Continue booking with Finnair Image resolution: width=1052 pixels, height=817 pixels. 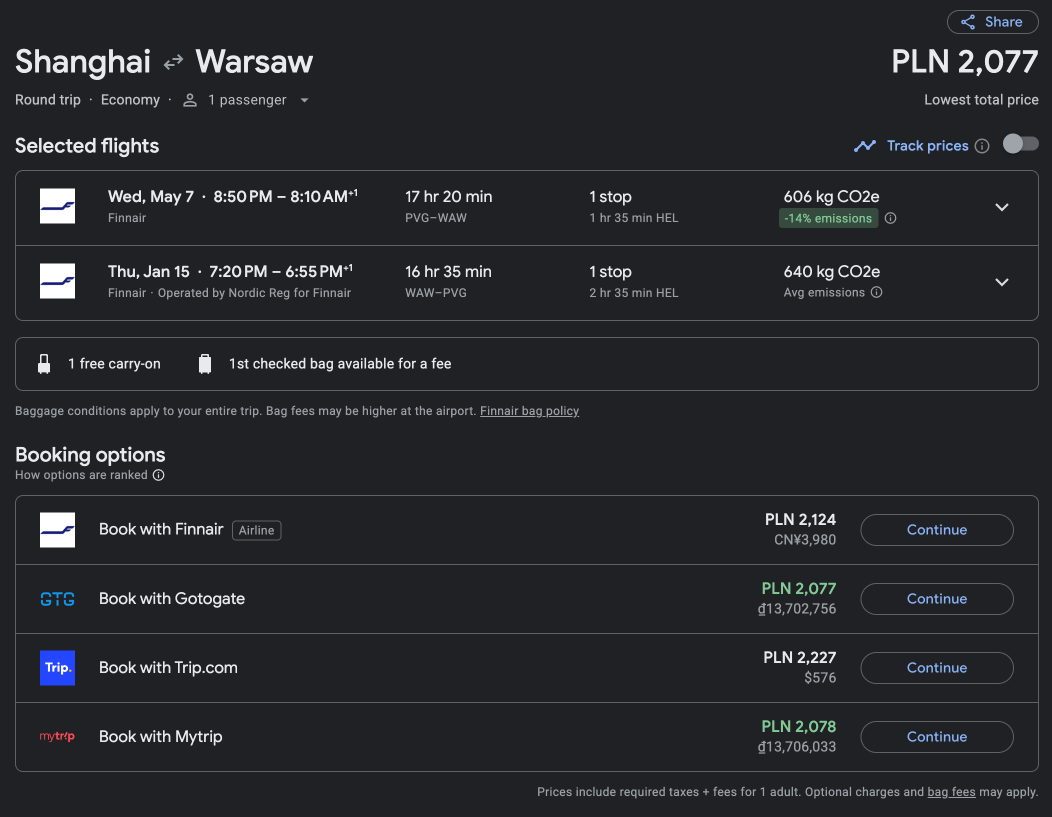pos(937,530)
